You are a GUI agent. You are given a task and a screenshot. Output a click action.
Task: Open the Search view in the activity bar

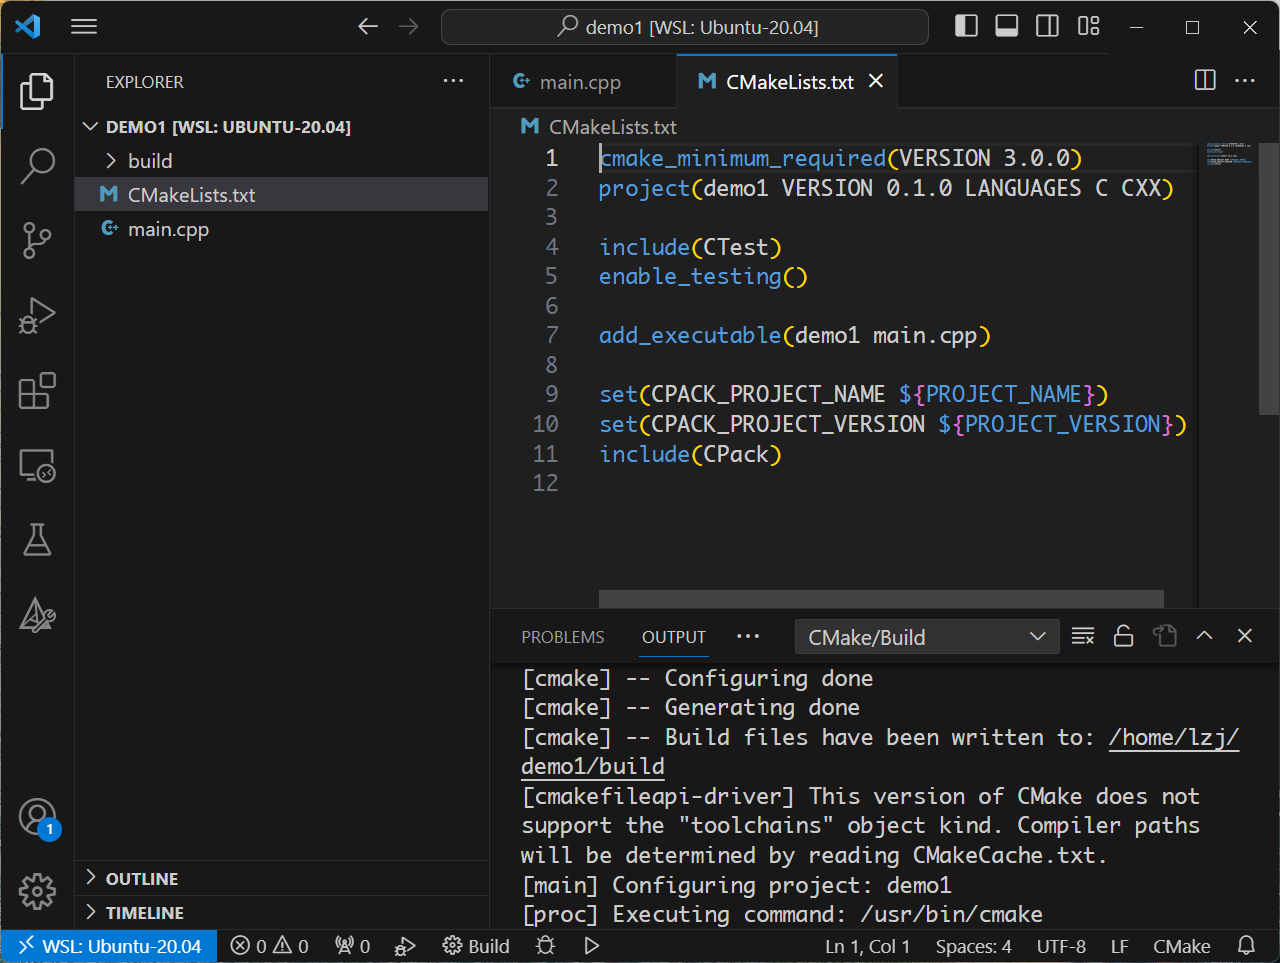click(37, 166)
